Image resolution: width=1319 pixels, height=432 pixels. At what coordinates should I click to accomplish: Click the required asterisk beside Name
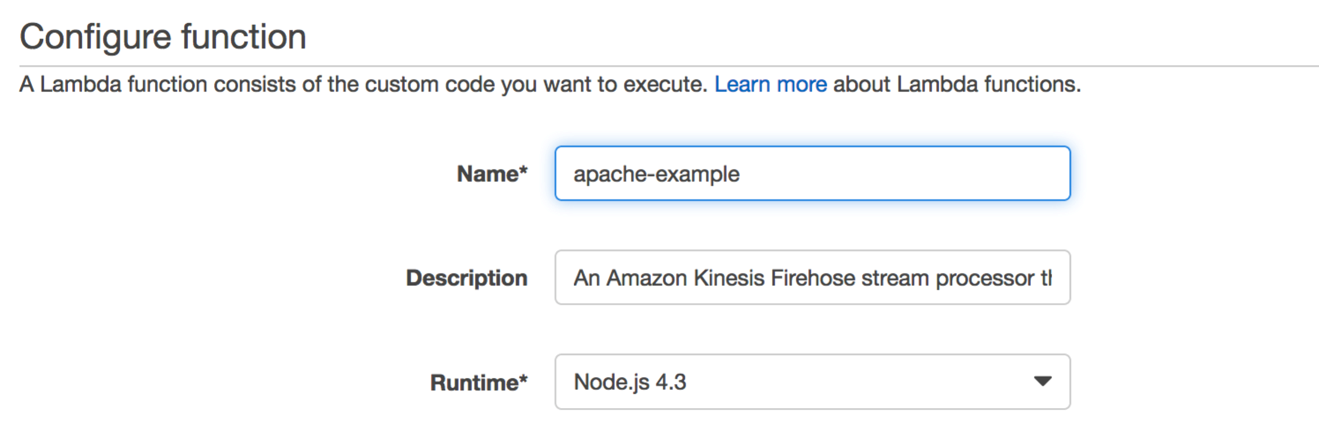coord(523,172)
